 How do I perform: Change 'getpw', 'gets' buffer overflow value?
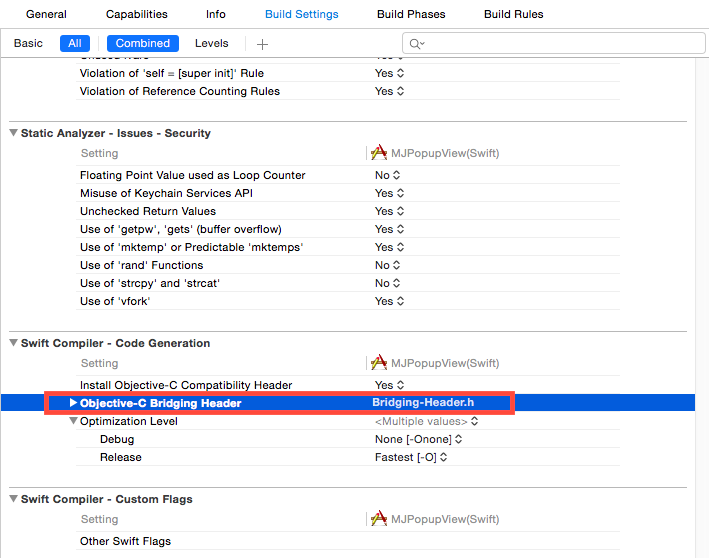(389, 230)
